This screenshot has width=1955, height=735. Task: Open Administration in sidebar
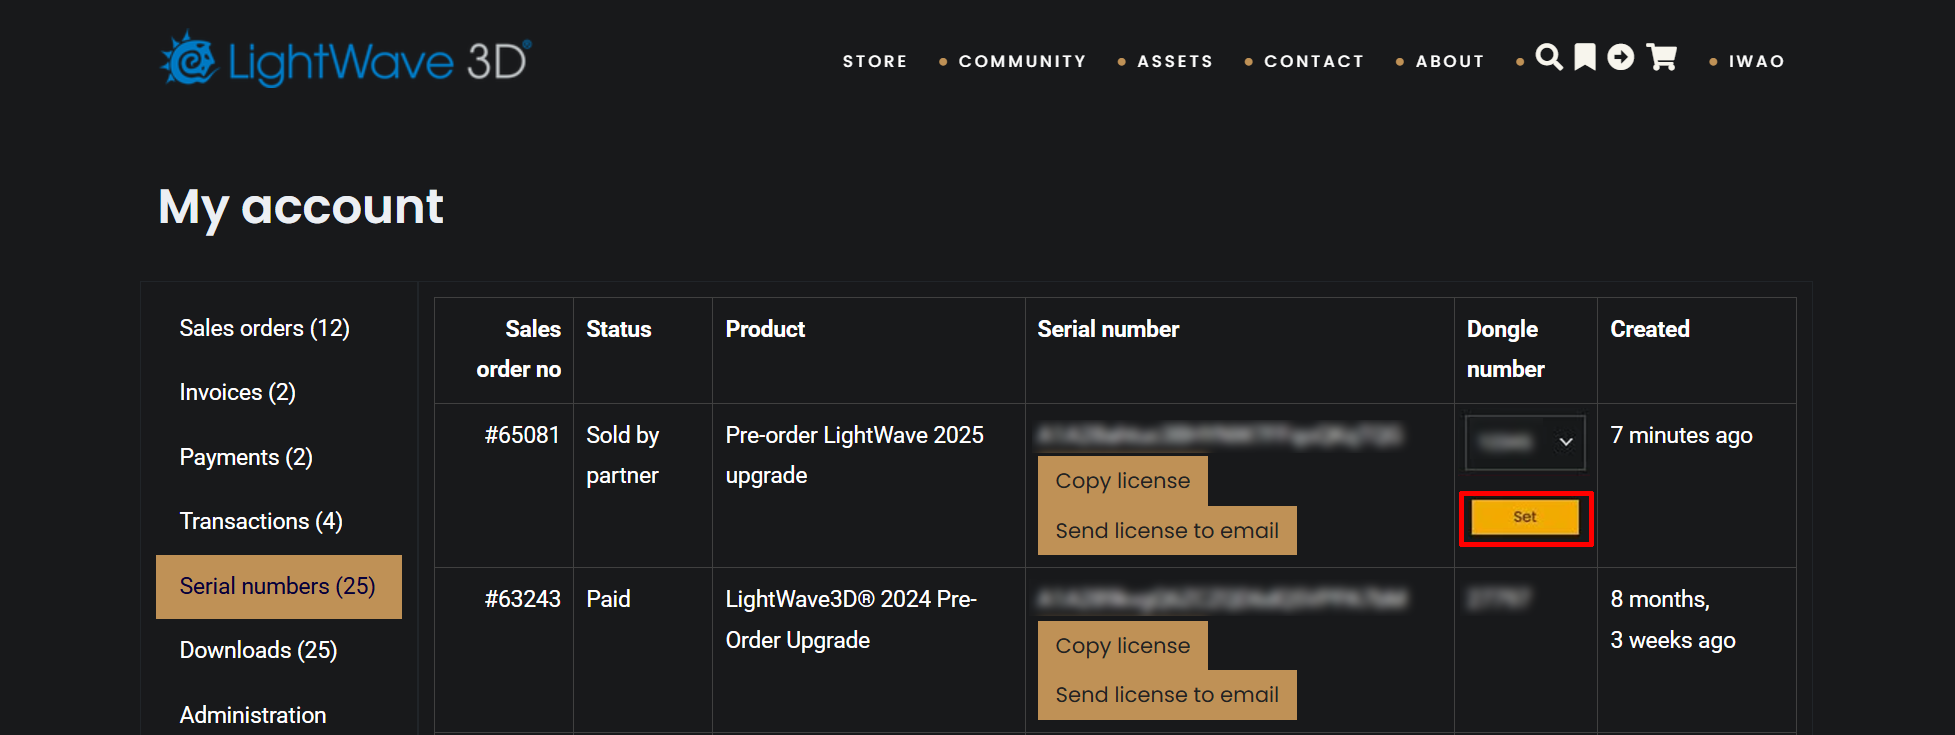coord(253,715)
